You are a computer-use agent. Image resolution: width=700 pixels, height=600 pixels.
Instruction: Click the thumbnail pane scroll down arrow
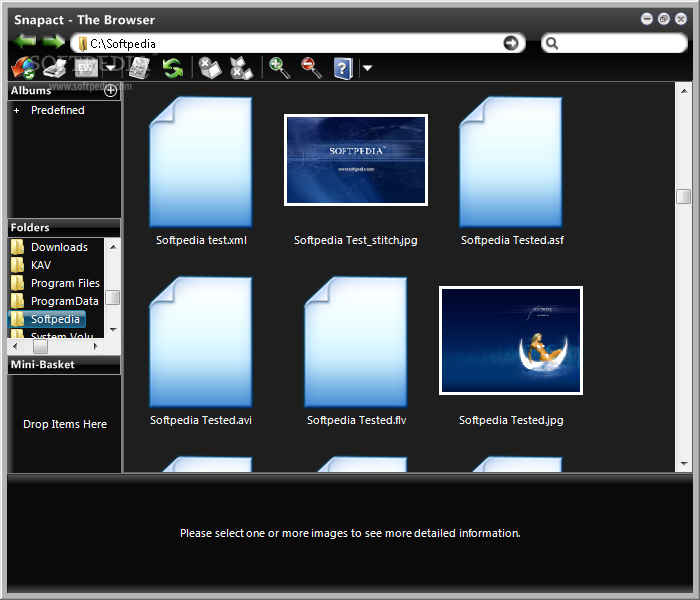click(684, 464)
